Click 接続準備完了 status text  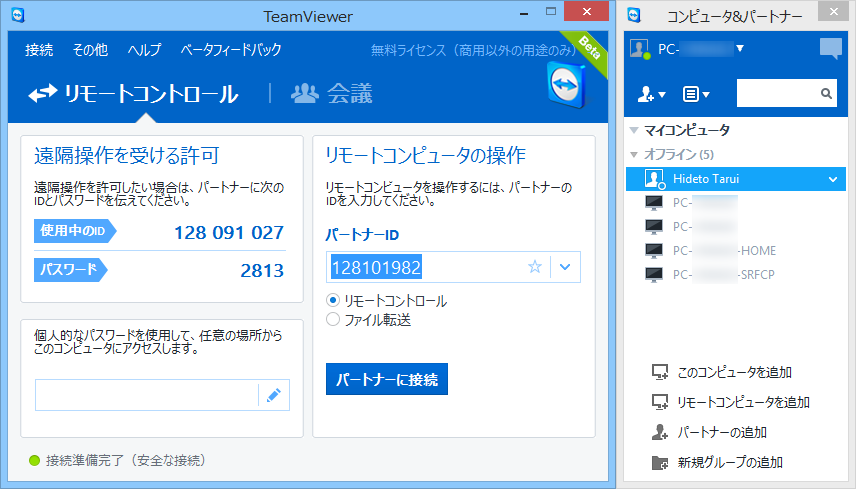point(126,461)
